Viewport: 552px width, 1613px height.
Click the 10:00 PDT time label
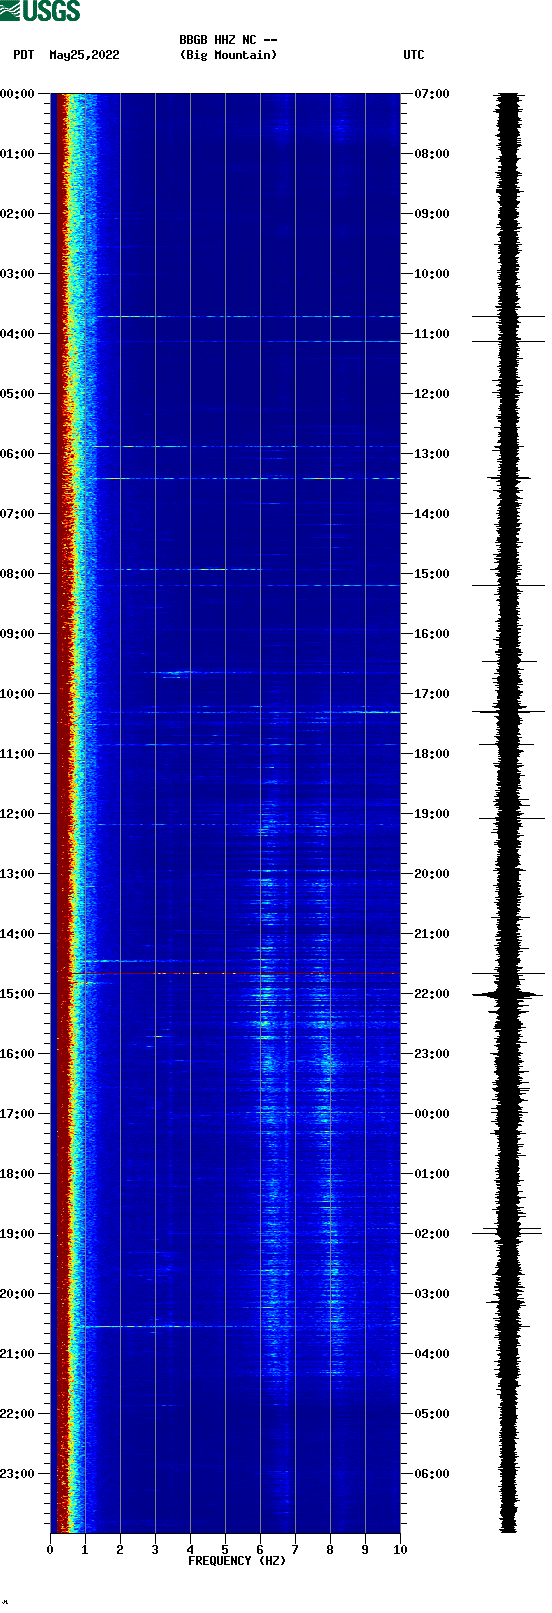click(x=18, y=694)
